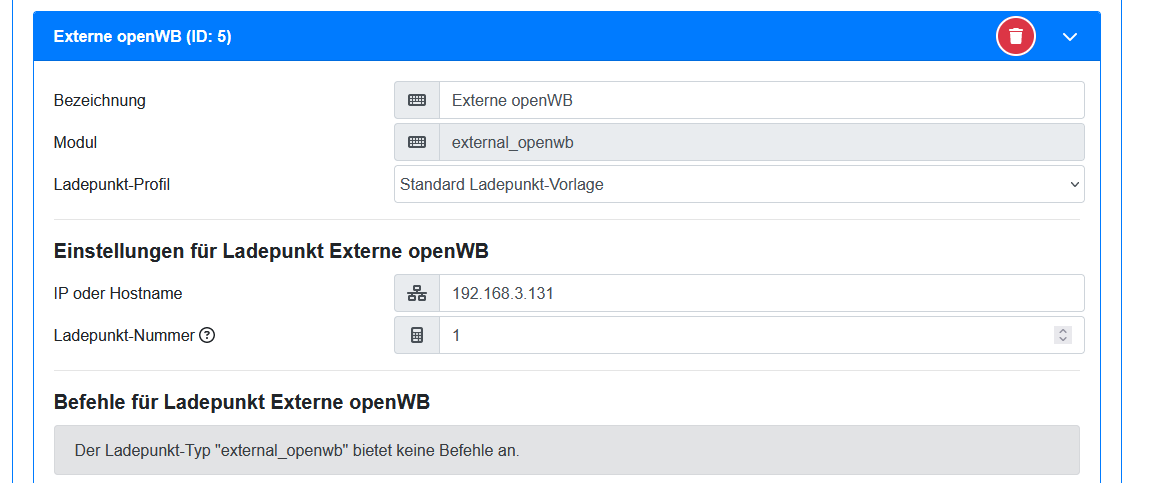Click keyboard icon beside Modul field

tap(417, 142)
